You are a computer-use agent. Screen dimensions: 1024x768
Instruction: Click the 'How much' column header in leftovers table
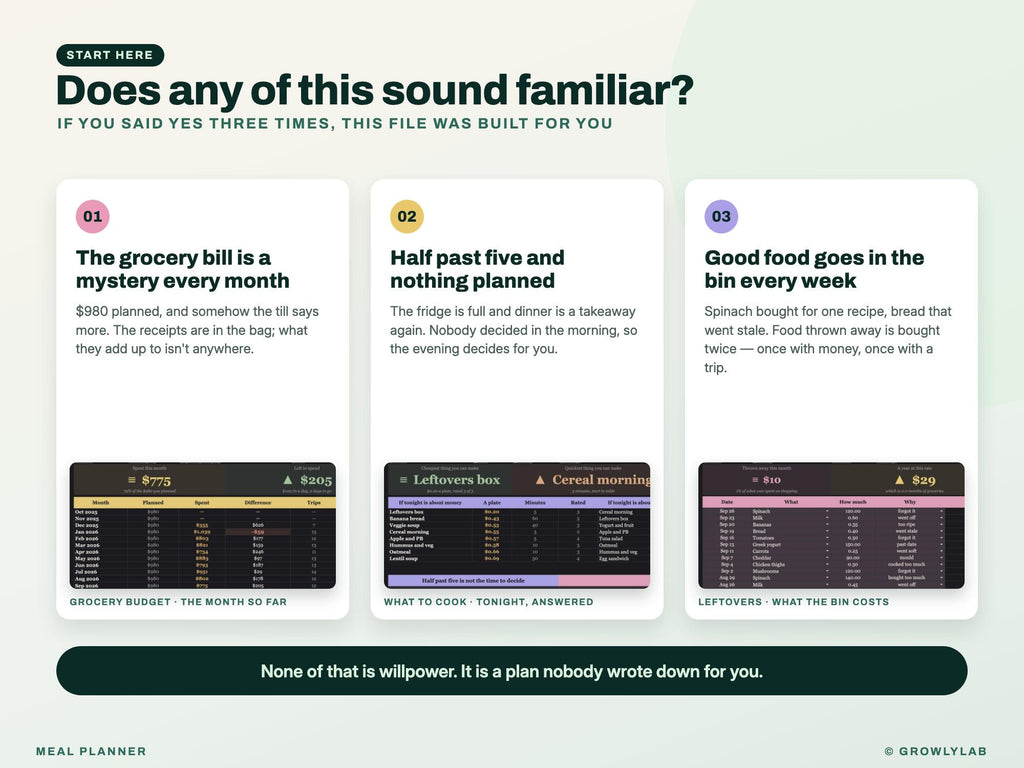click(x=853, y=502)
